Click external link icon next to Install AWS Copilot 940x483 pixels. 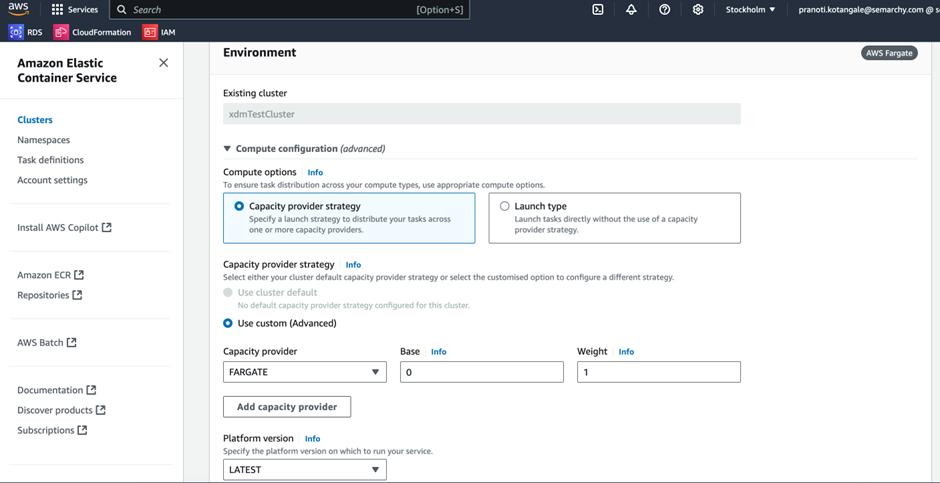(107, 227)
